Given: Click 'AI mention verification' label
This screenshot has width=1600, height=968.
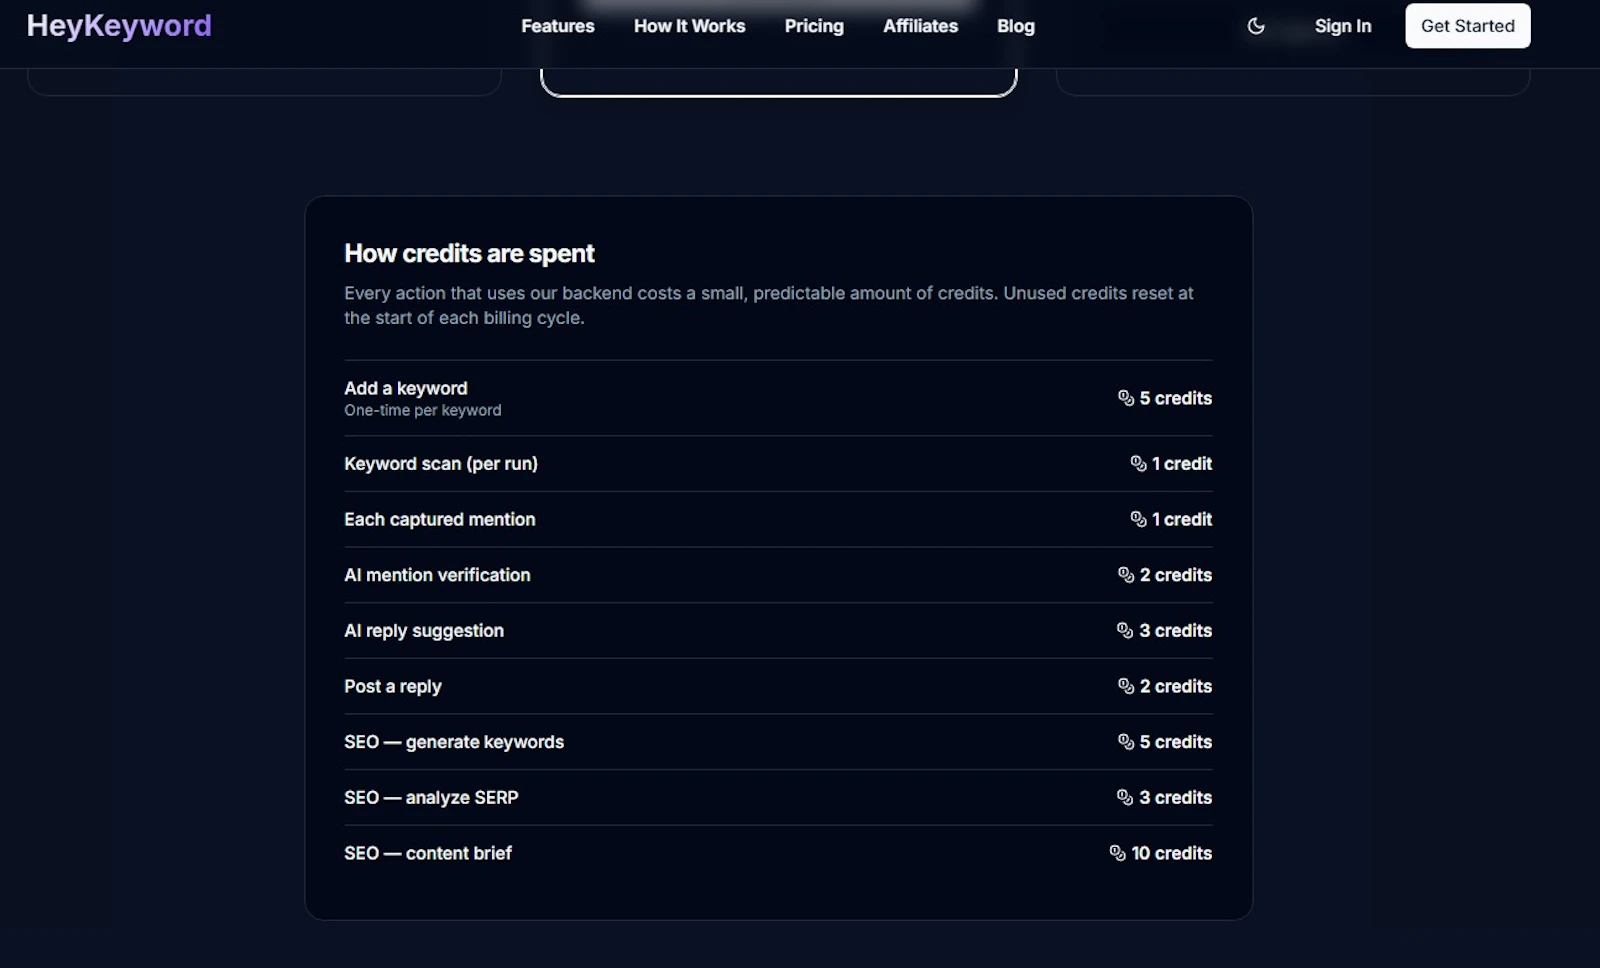Looking at the screenshot, I should [x=437, y=575].
